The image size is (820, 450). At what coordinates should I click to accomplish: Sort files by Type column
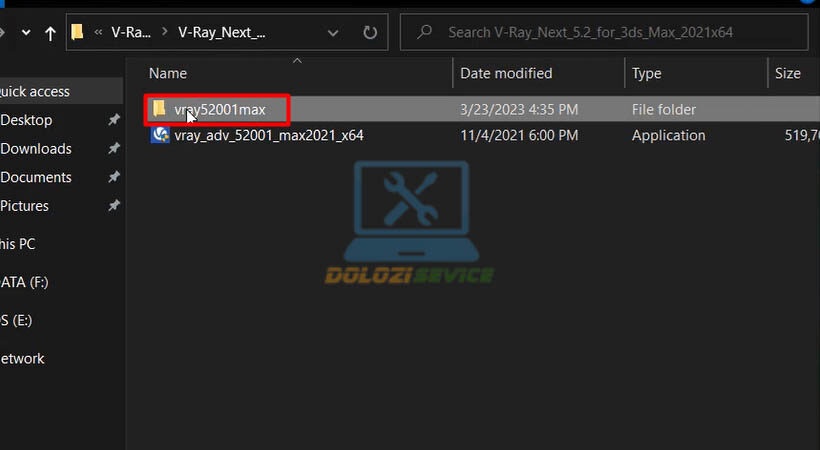(646, 73)
